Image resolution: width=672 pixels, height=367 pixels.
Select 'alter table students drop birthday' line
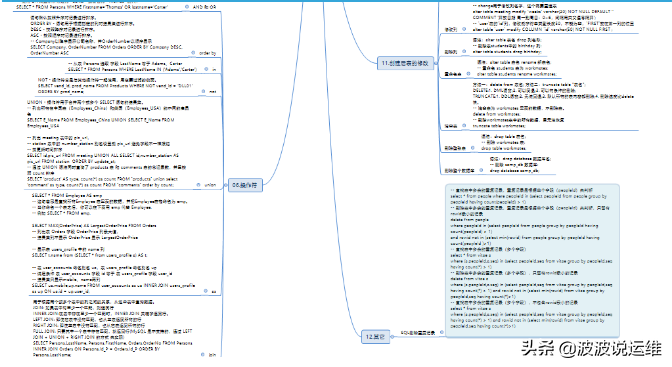pyautogui.click(x=507, y=52)
